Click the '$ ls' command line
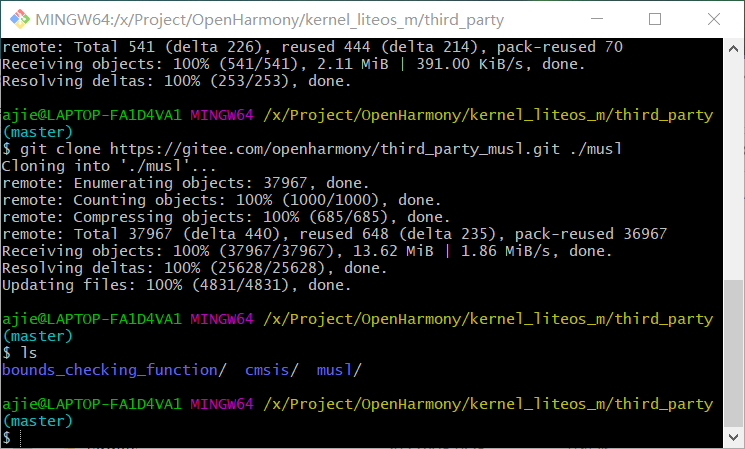 [19, 353]
